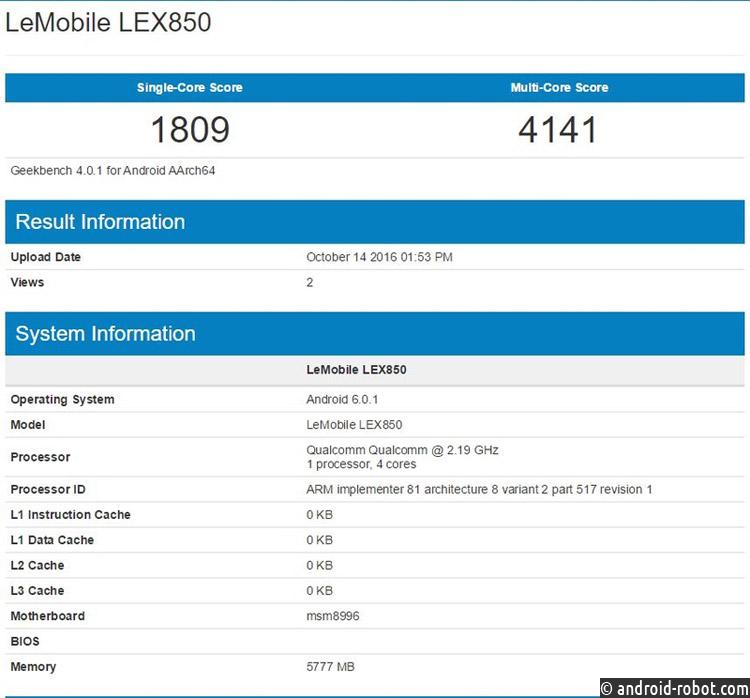Click the L1 Data Cache label
Screen dimensions: 750x698
[x=52, y=540]
